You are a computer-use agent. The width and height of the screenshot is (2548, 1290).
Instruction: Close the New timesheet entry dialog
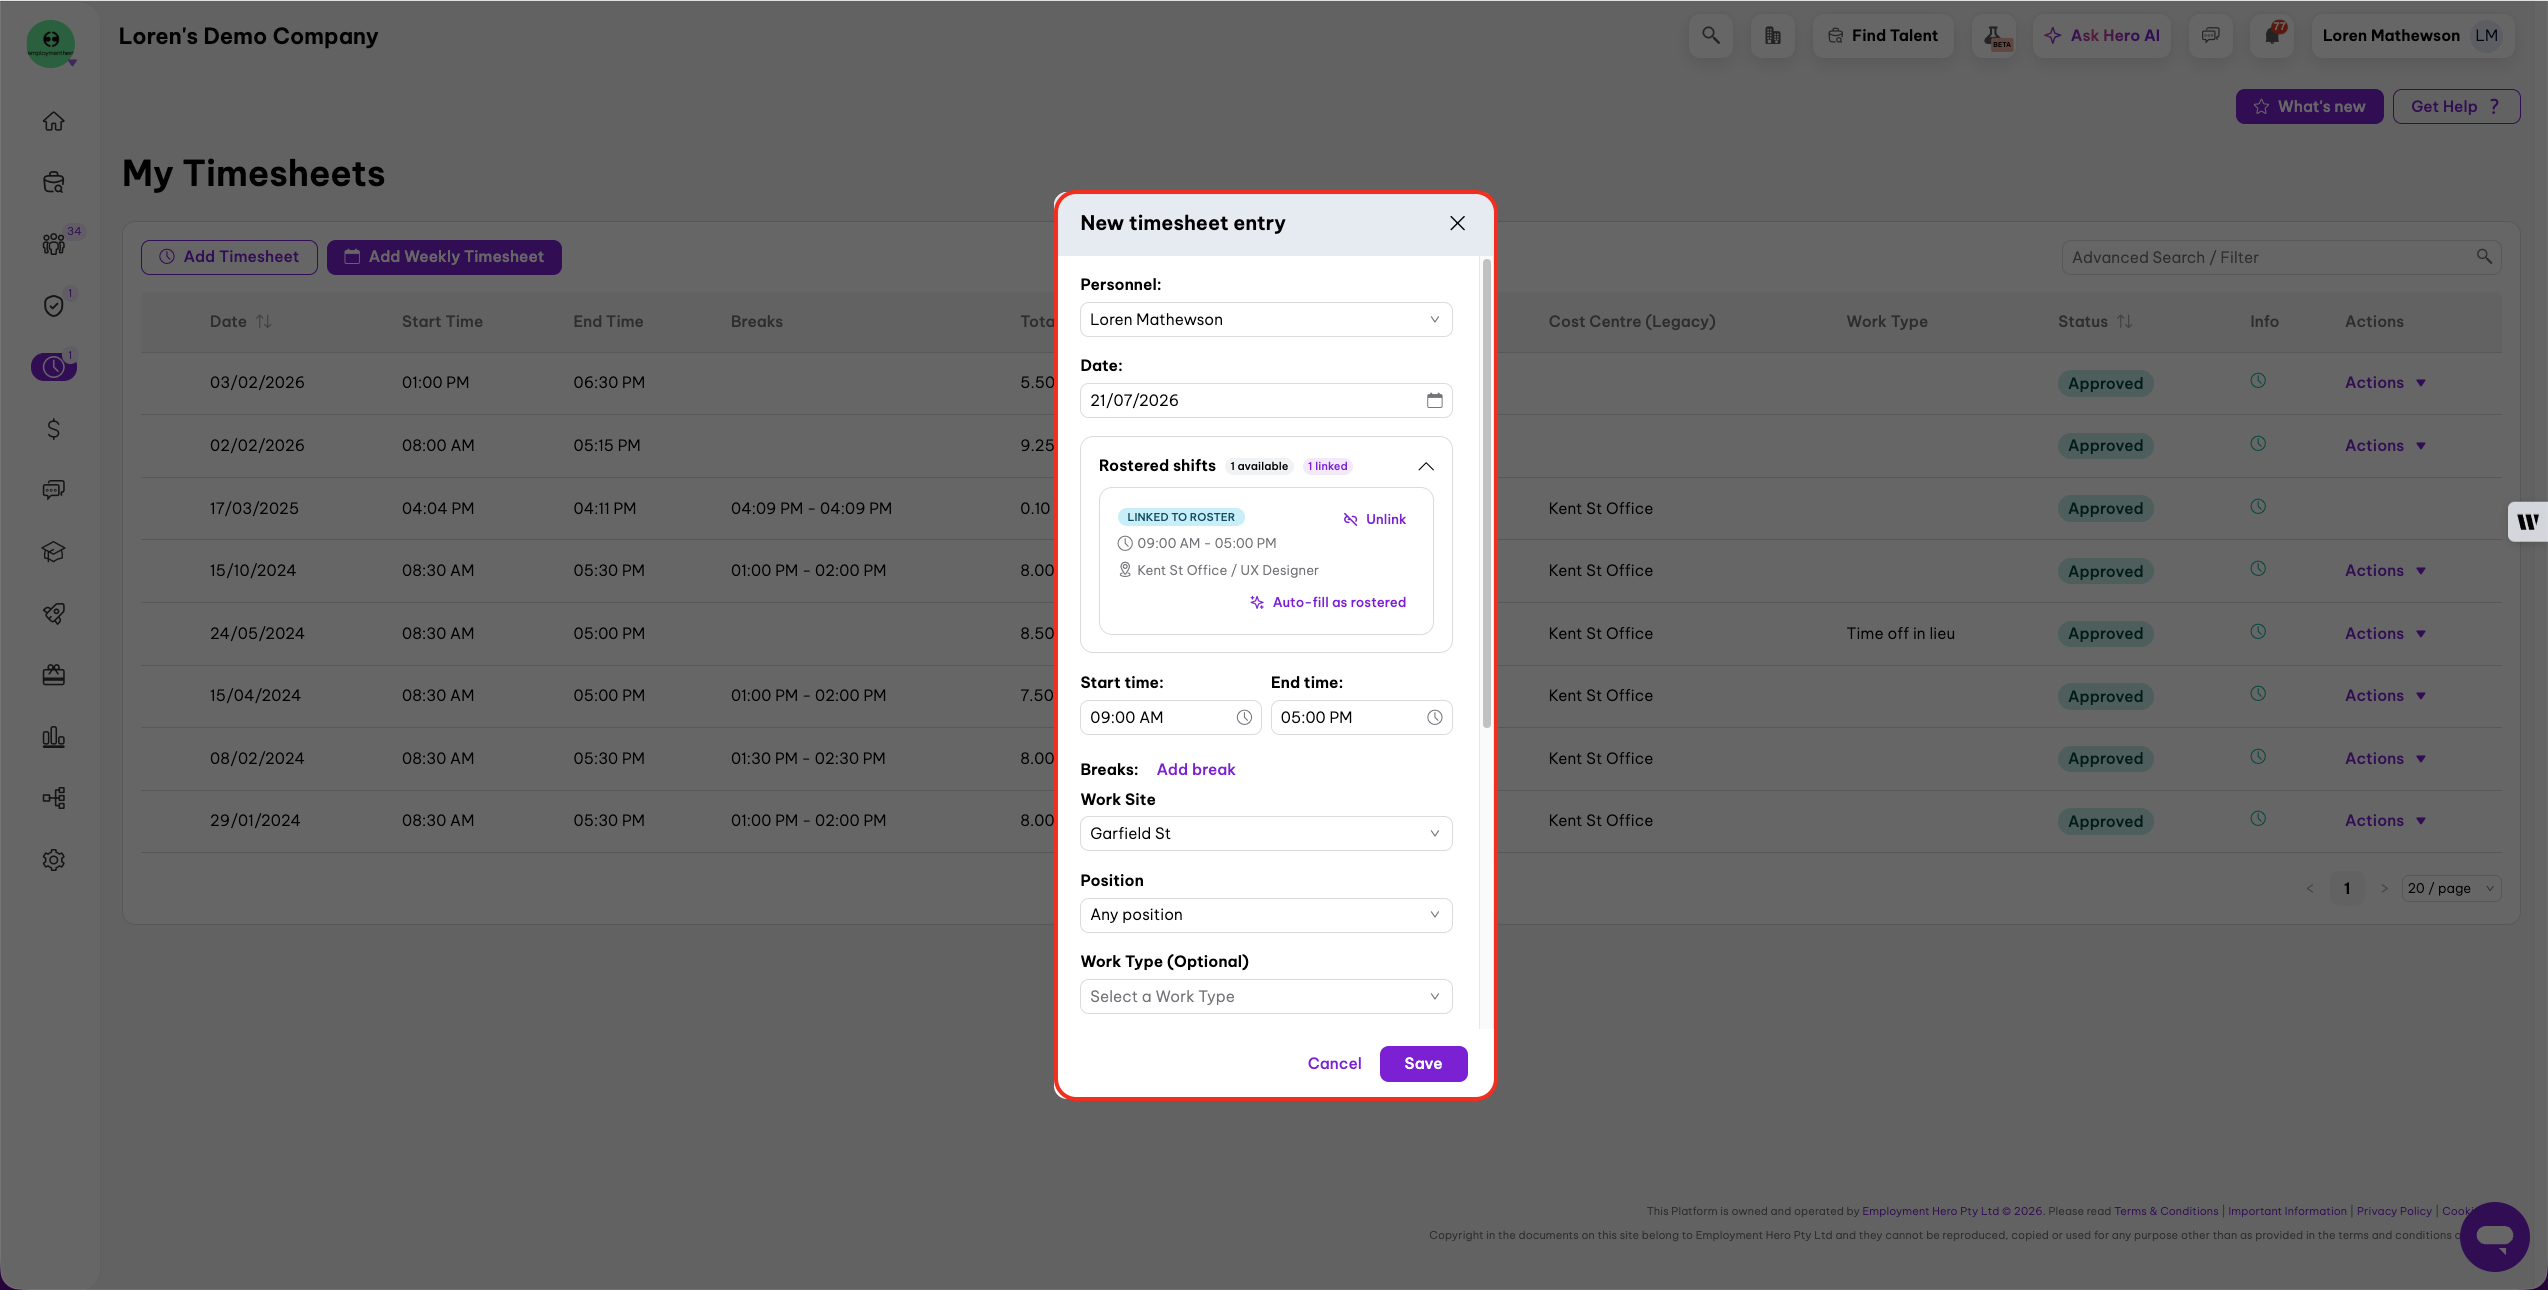point(1458,223)
